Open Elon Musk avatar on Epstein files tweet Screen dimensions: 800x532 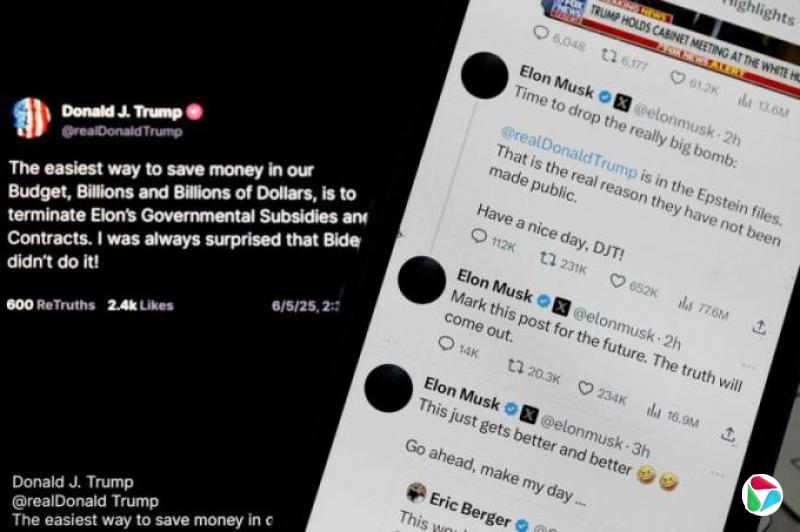pos(485,75)
